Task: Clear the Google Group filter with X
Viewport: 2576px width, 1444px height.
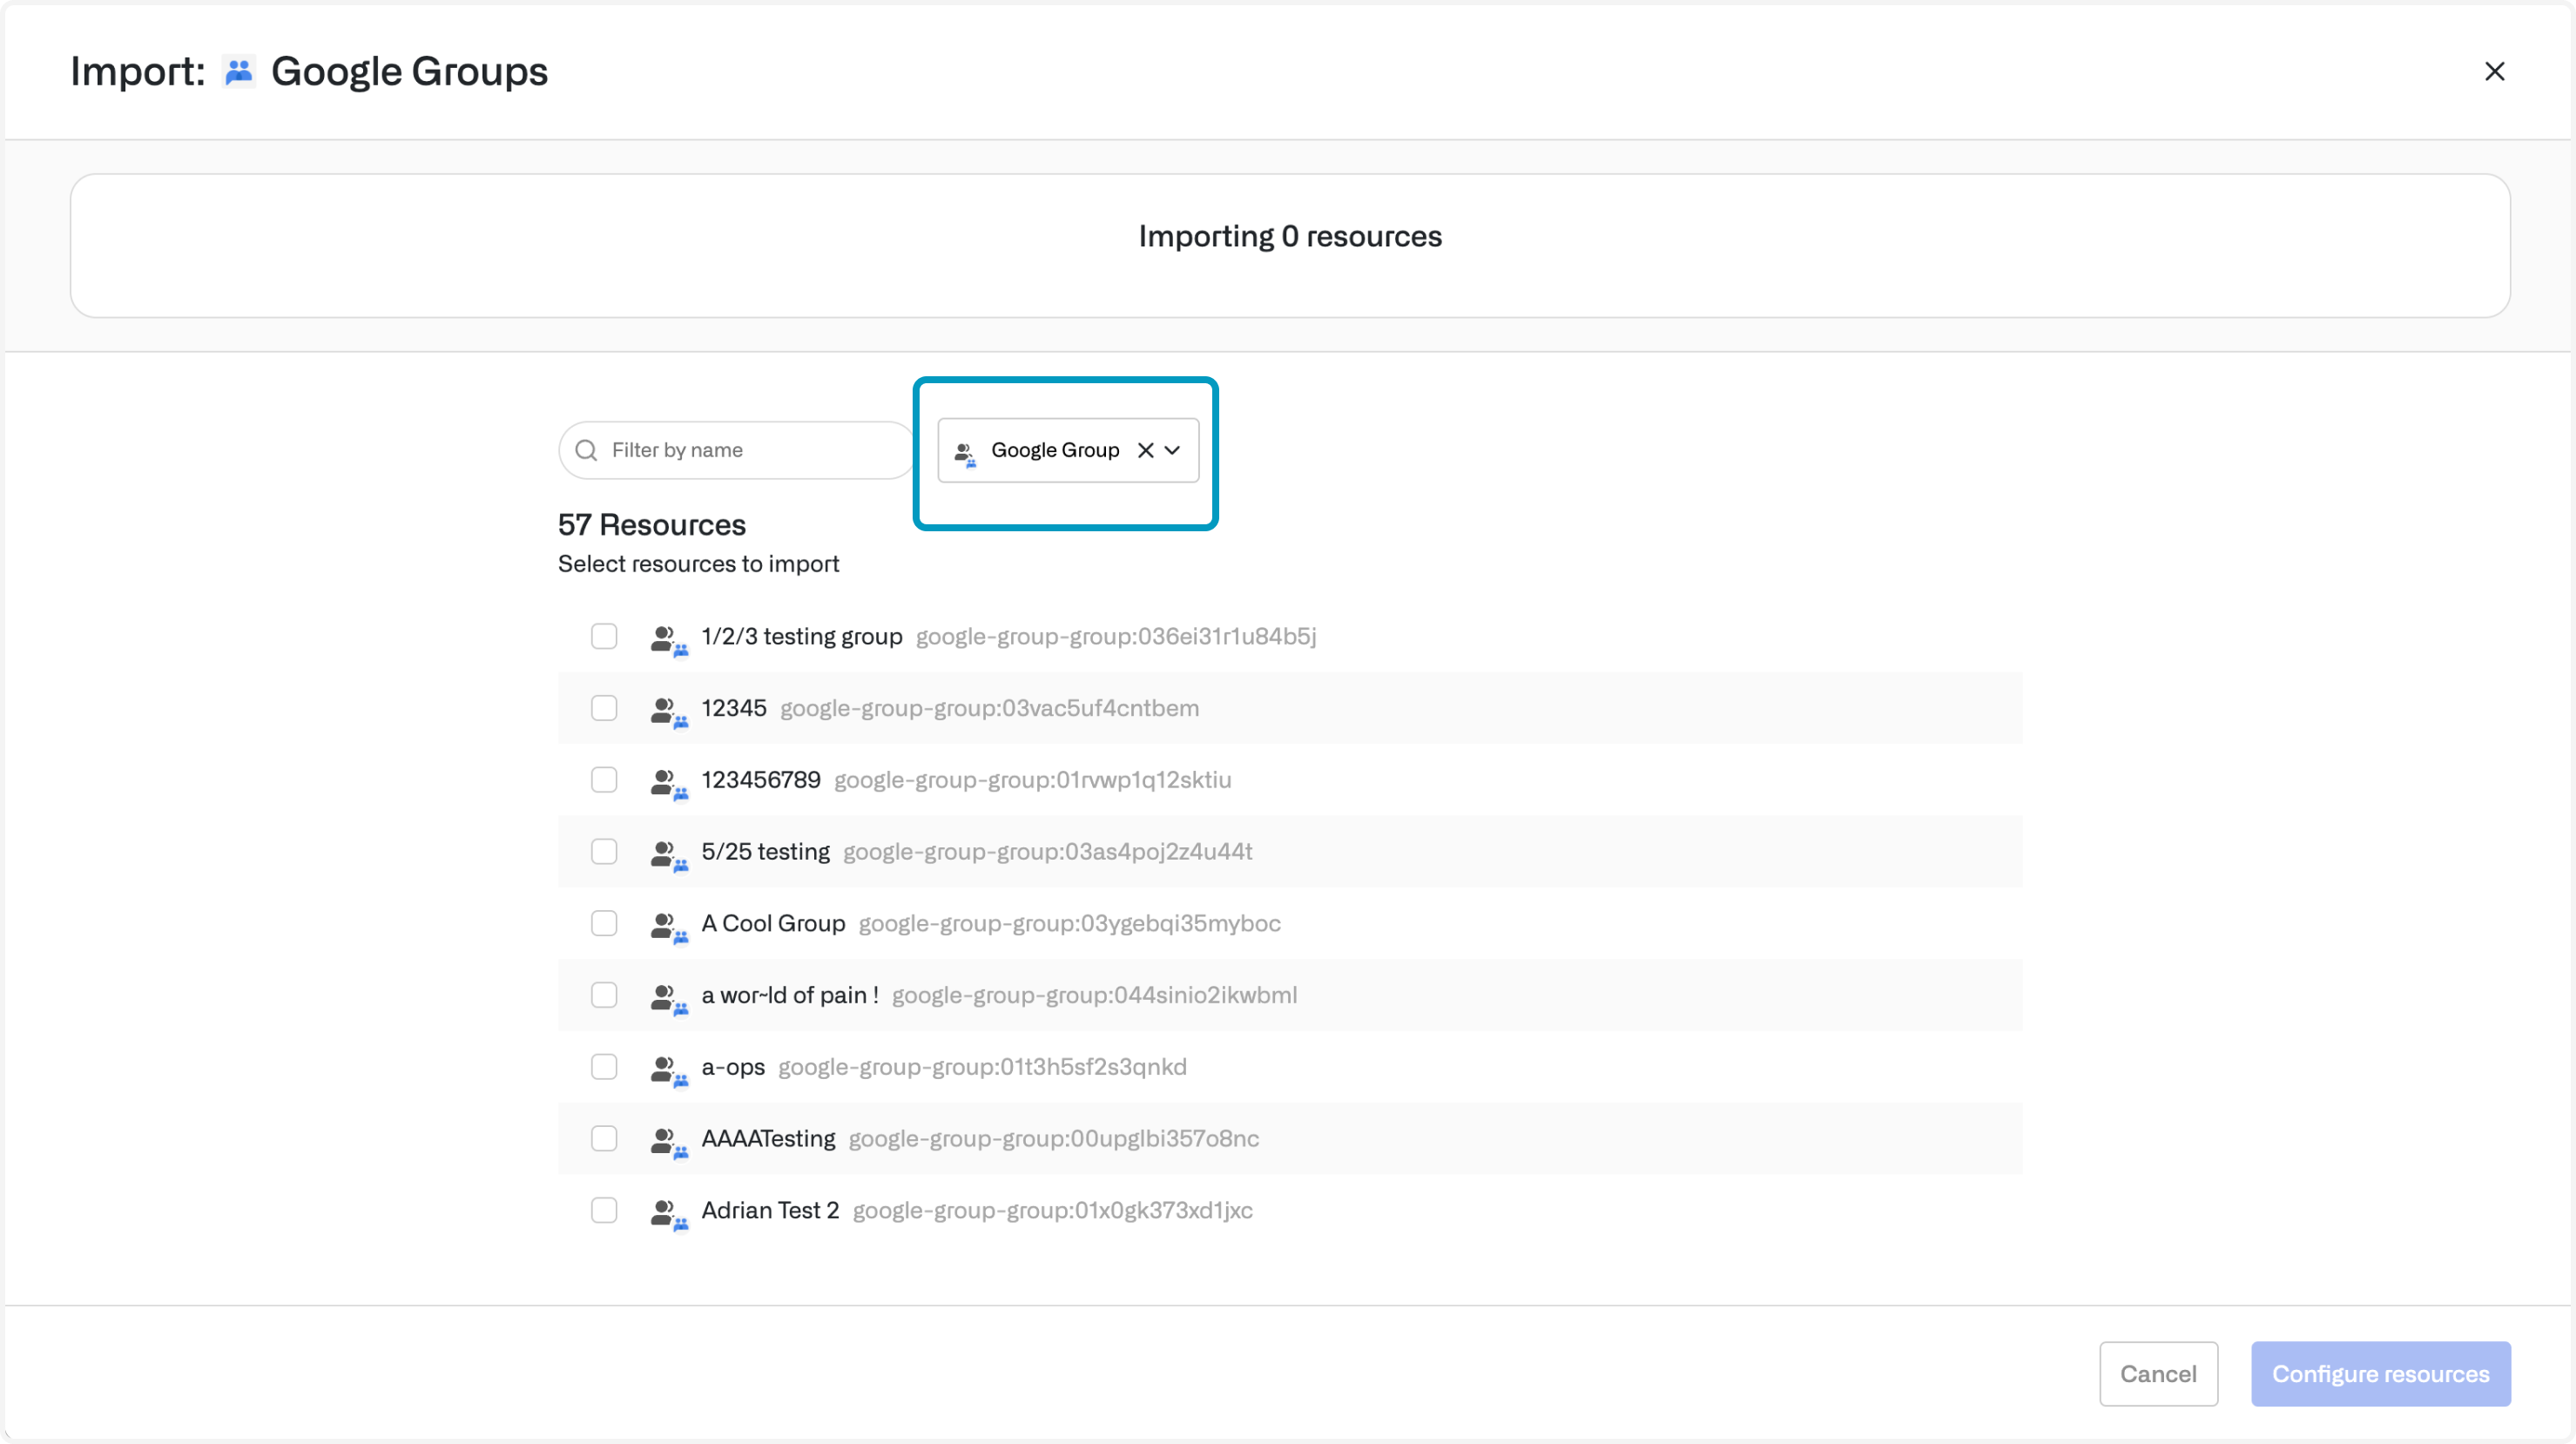Action: coord(1145,450)
